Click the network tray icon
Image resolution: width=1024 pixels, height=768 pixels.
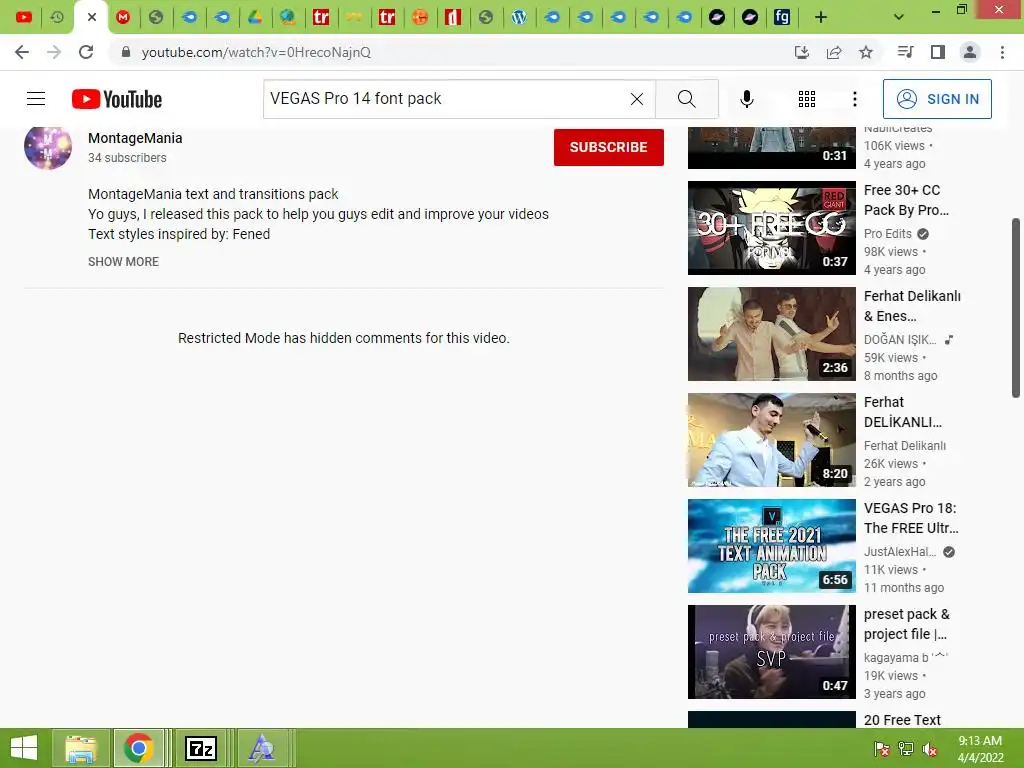click(x=906, y=749)
